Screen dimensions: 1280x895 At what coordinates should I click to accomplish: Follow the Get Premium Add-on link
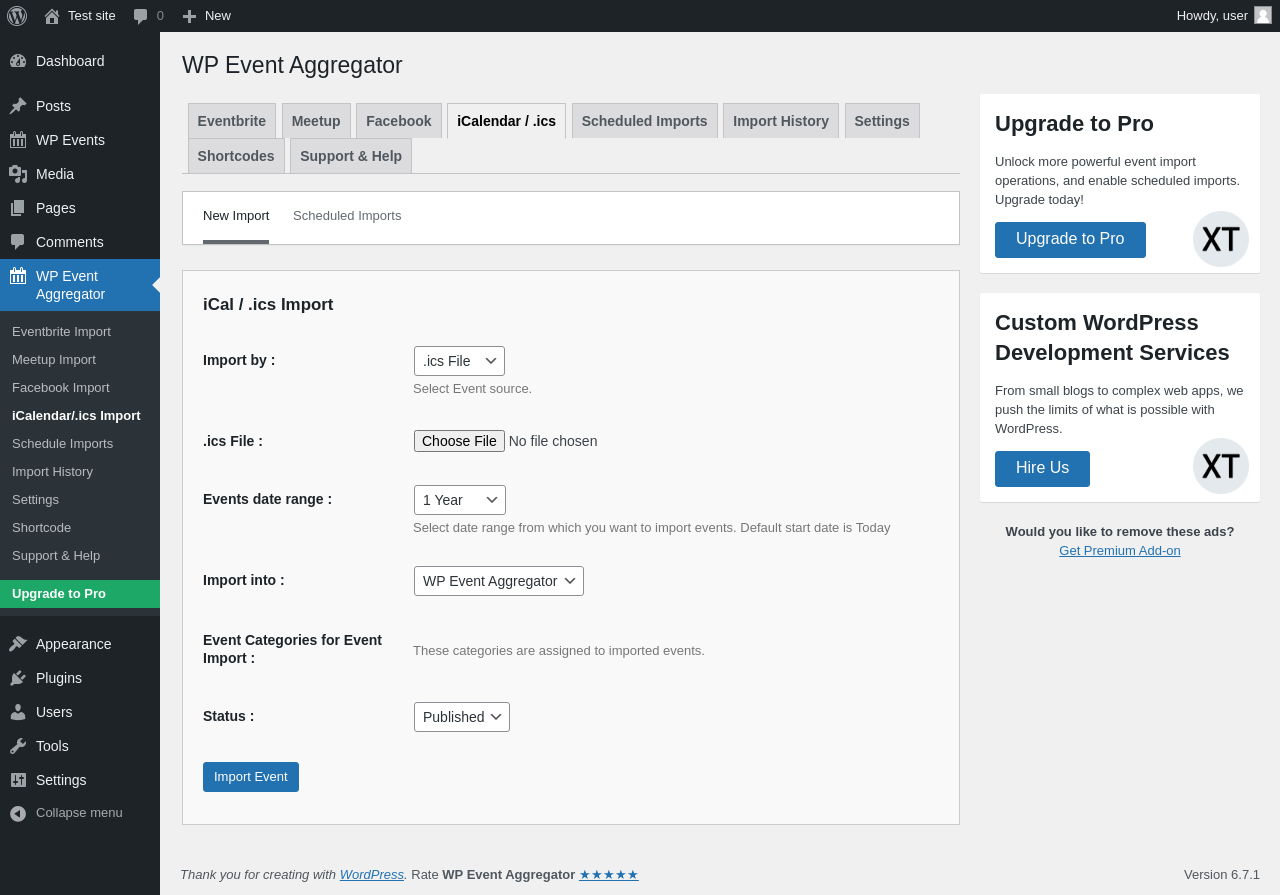pos(1119,551)
